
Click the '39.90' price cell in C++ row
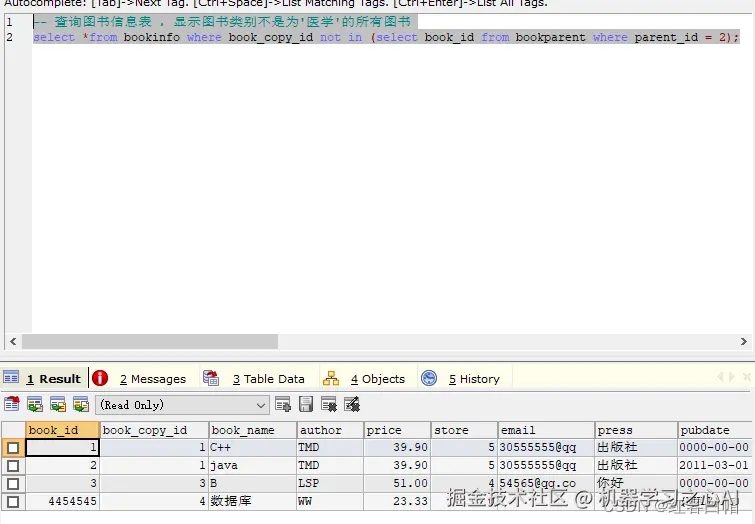[397, 447]
